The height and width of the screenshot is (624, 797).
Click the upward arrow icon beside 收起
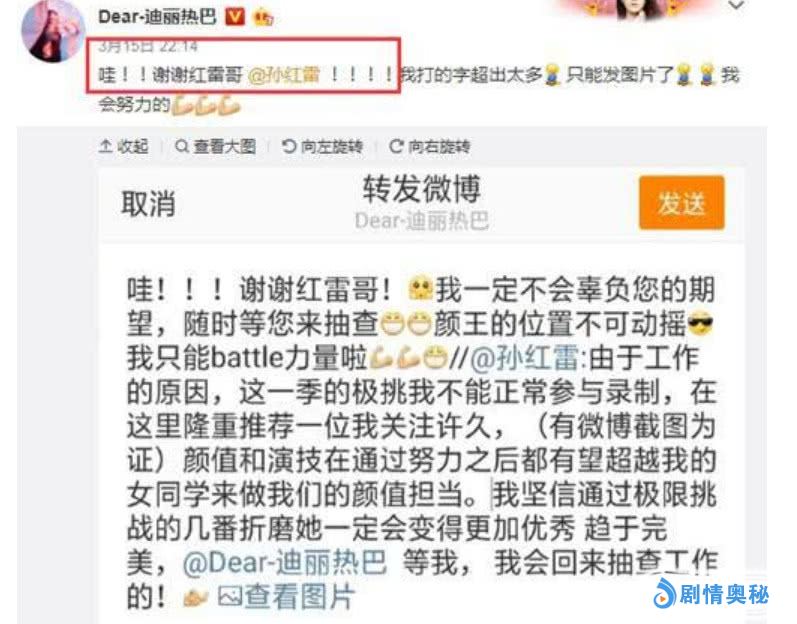click(x=105, y=146)
